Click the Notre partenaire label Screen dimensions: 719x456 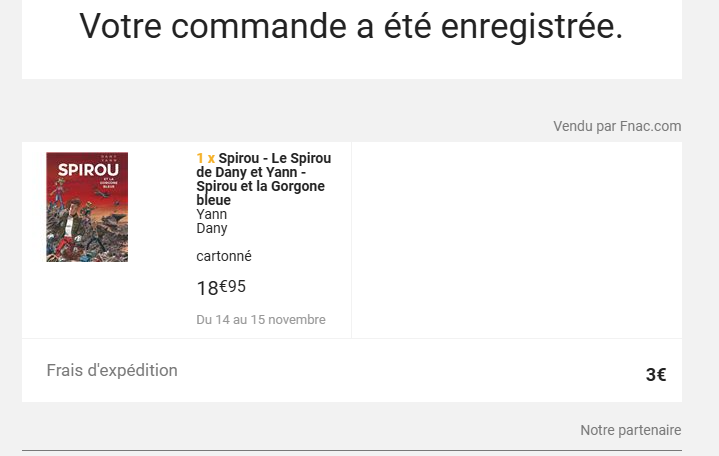pyautogui.click(x=630, y=430)
